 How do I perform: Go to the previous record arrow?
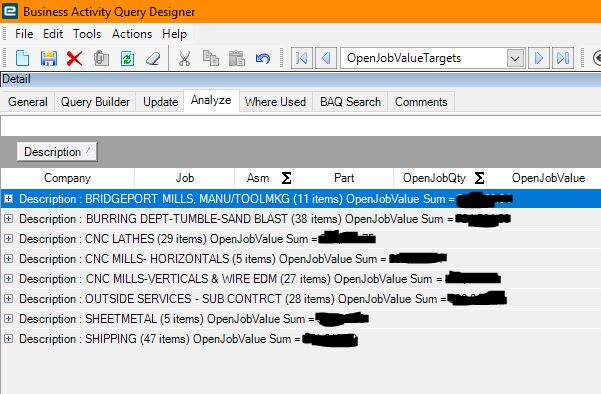coord(326,58)
